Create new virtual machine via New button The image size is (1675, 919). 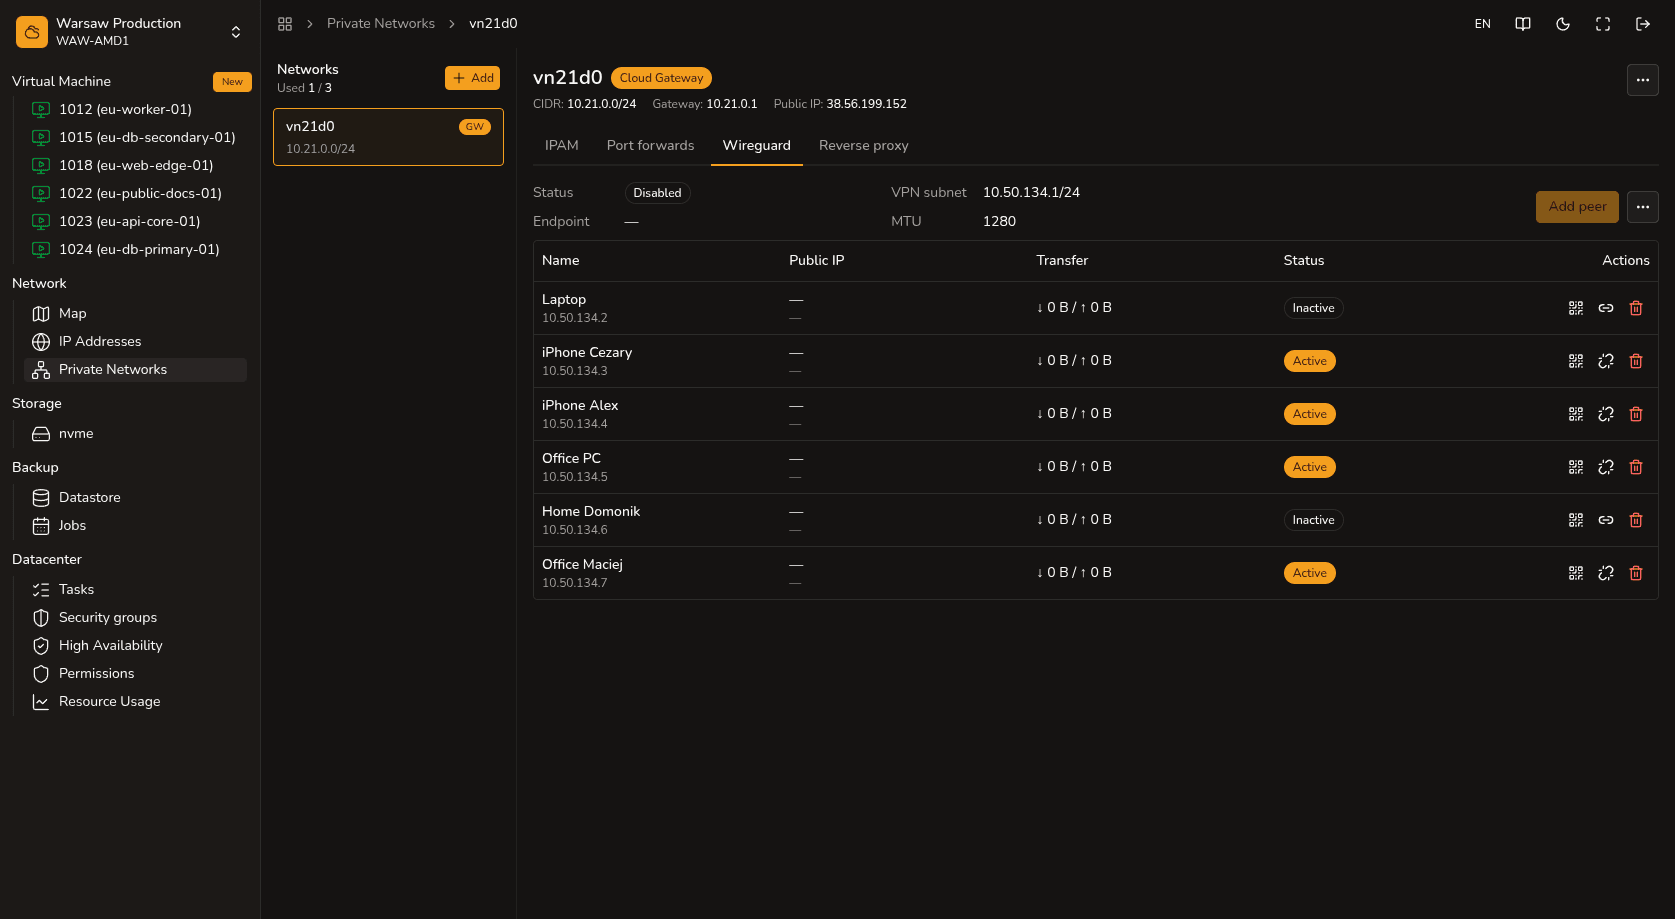(232, 82)
